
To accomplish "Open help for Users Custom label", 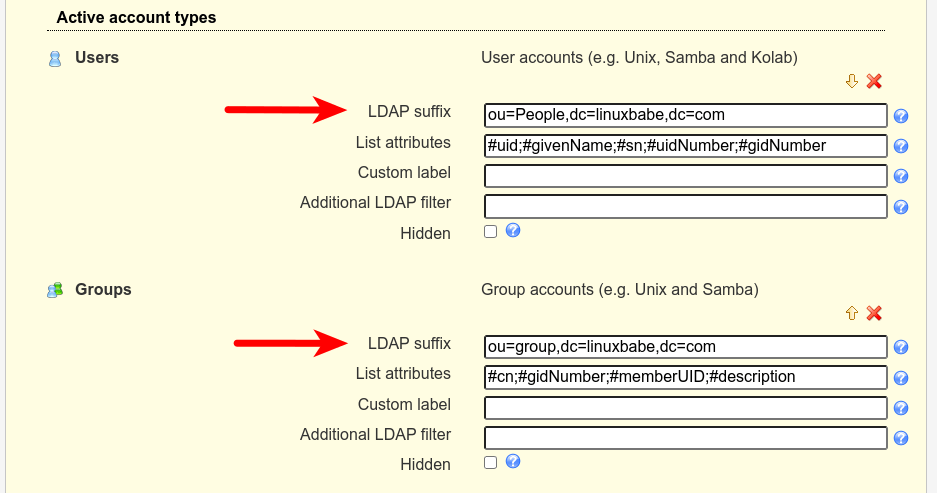I will click(900, 177).
